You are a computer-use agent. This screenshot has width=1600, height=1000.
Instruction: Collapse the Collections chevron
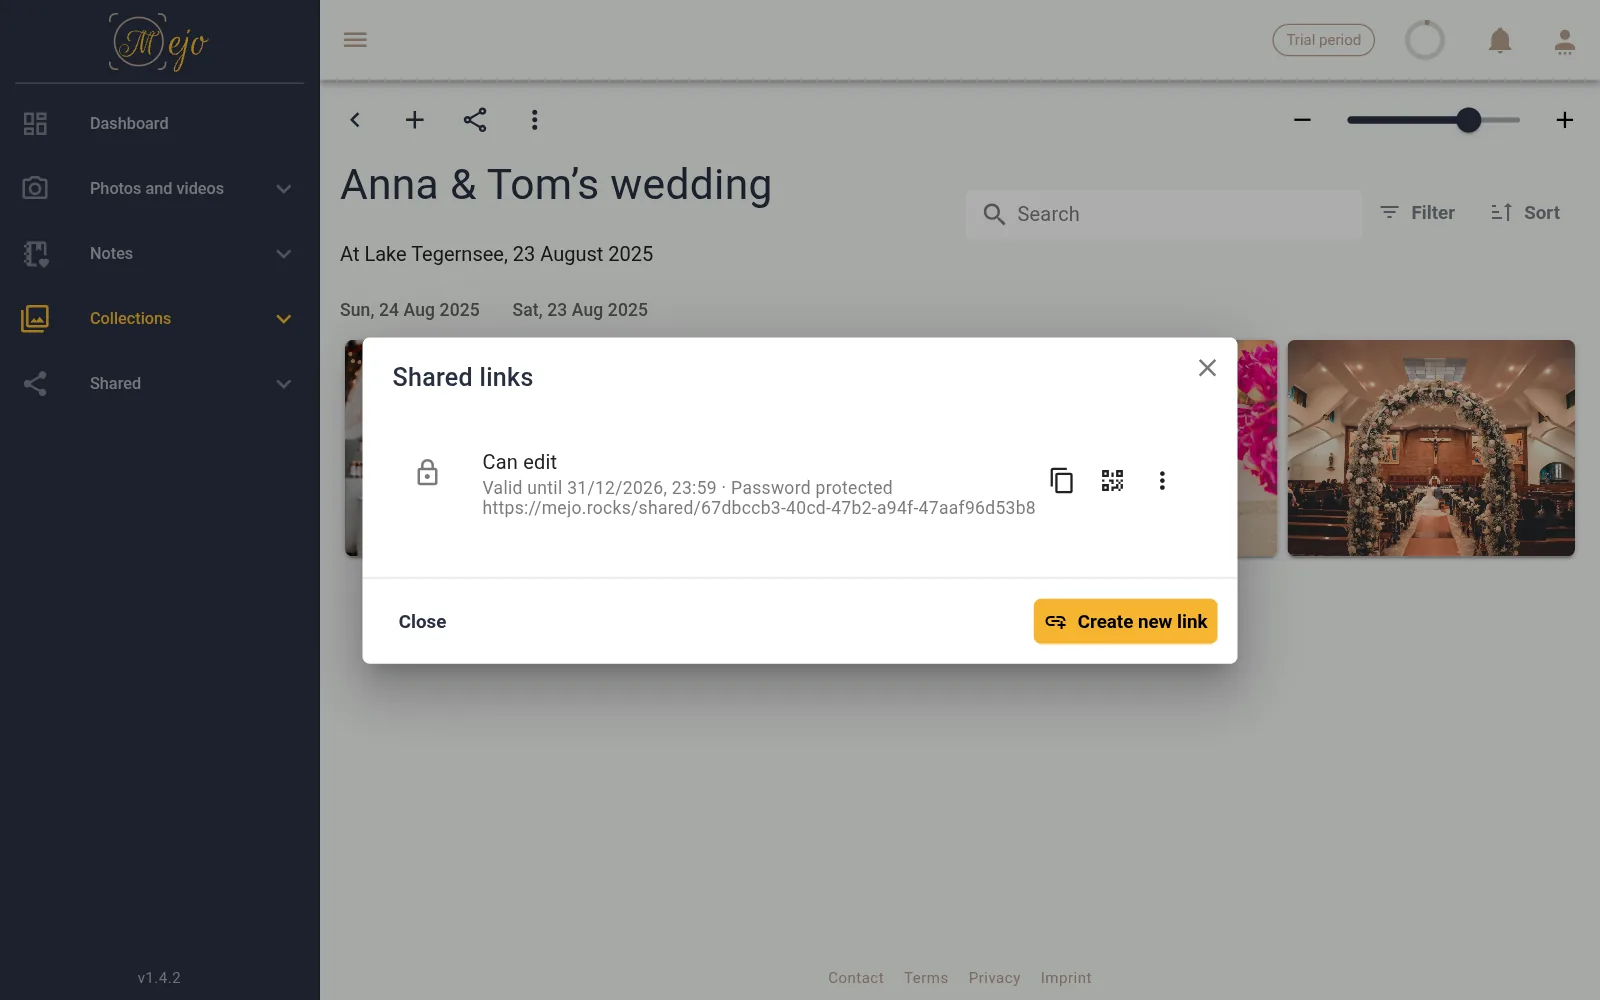tap(284, 319)
